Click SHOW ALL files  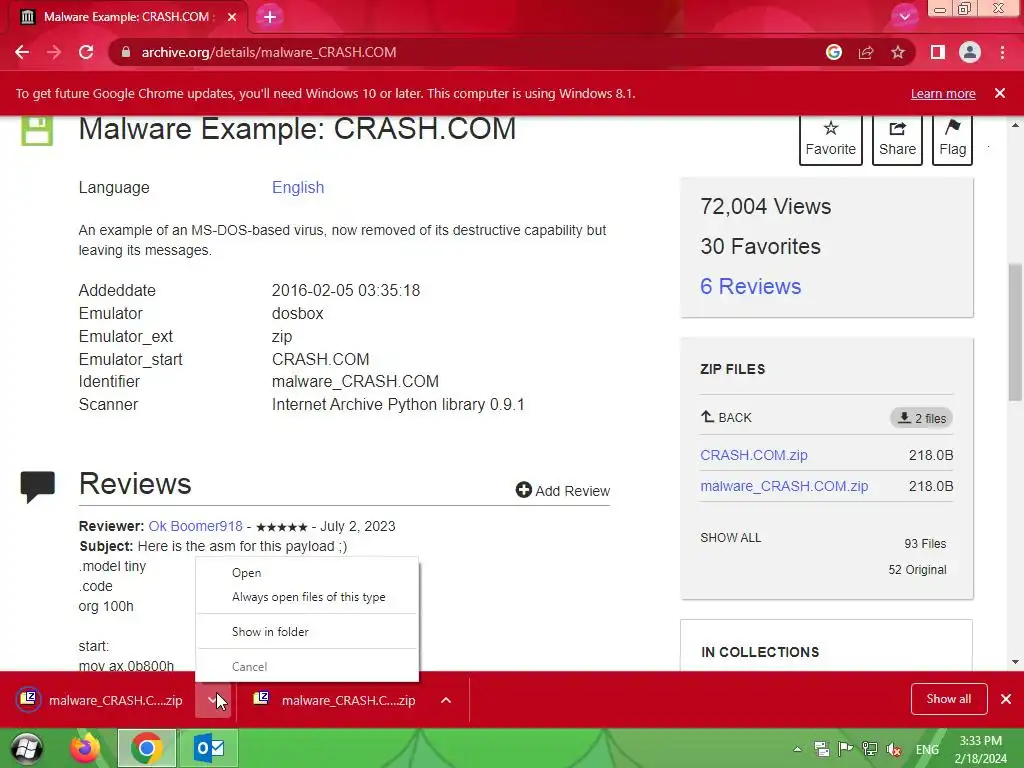731,537
